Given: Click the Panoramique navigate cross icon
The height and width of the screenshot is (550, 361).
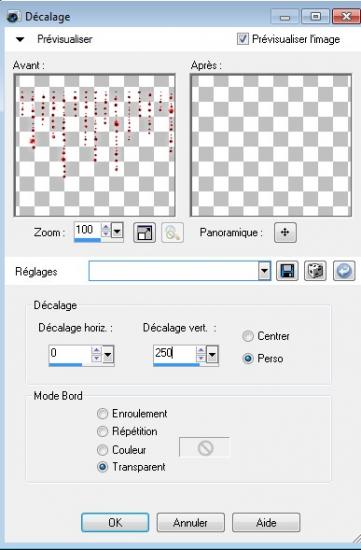Looking at the screenshot, I should click(285, 232).
